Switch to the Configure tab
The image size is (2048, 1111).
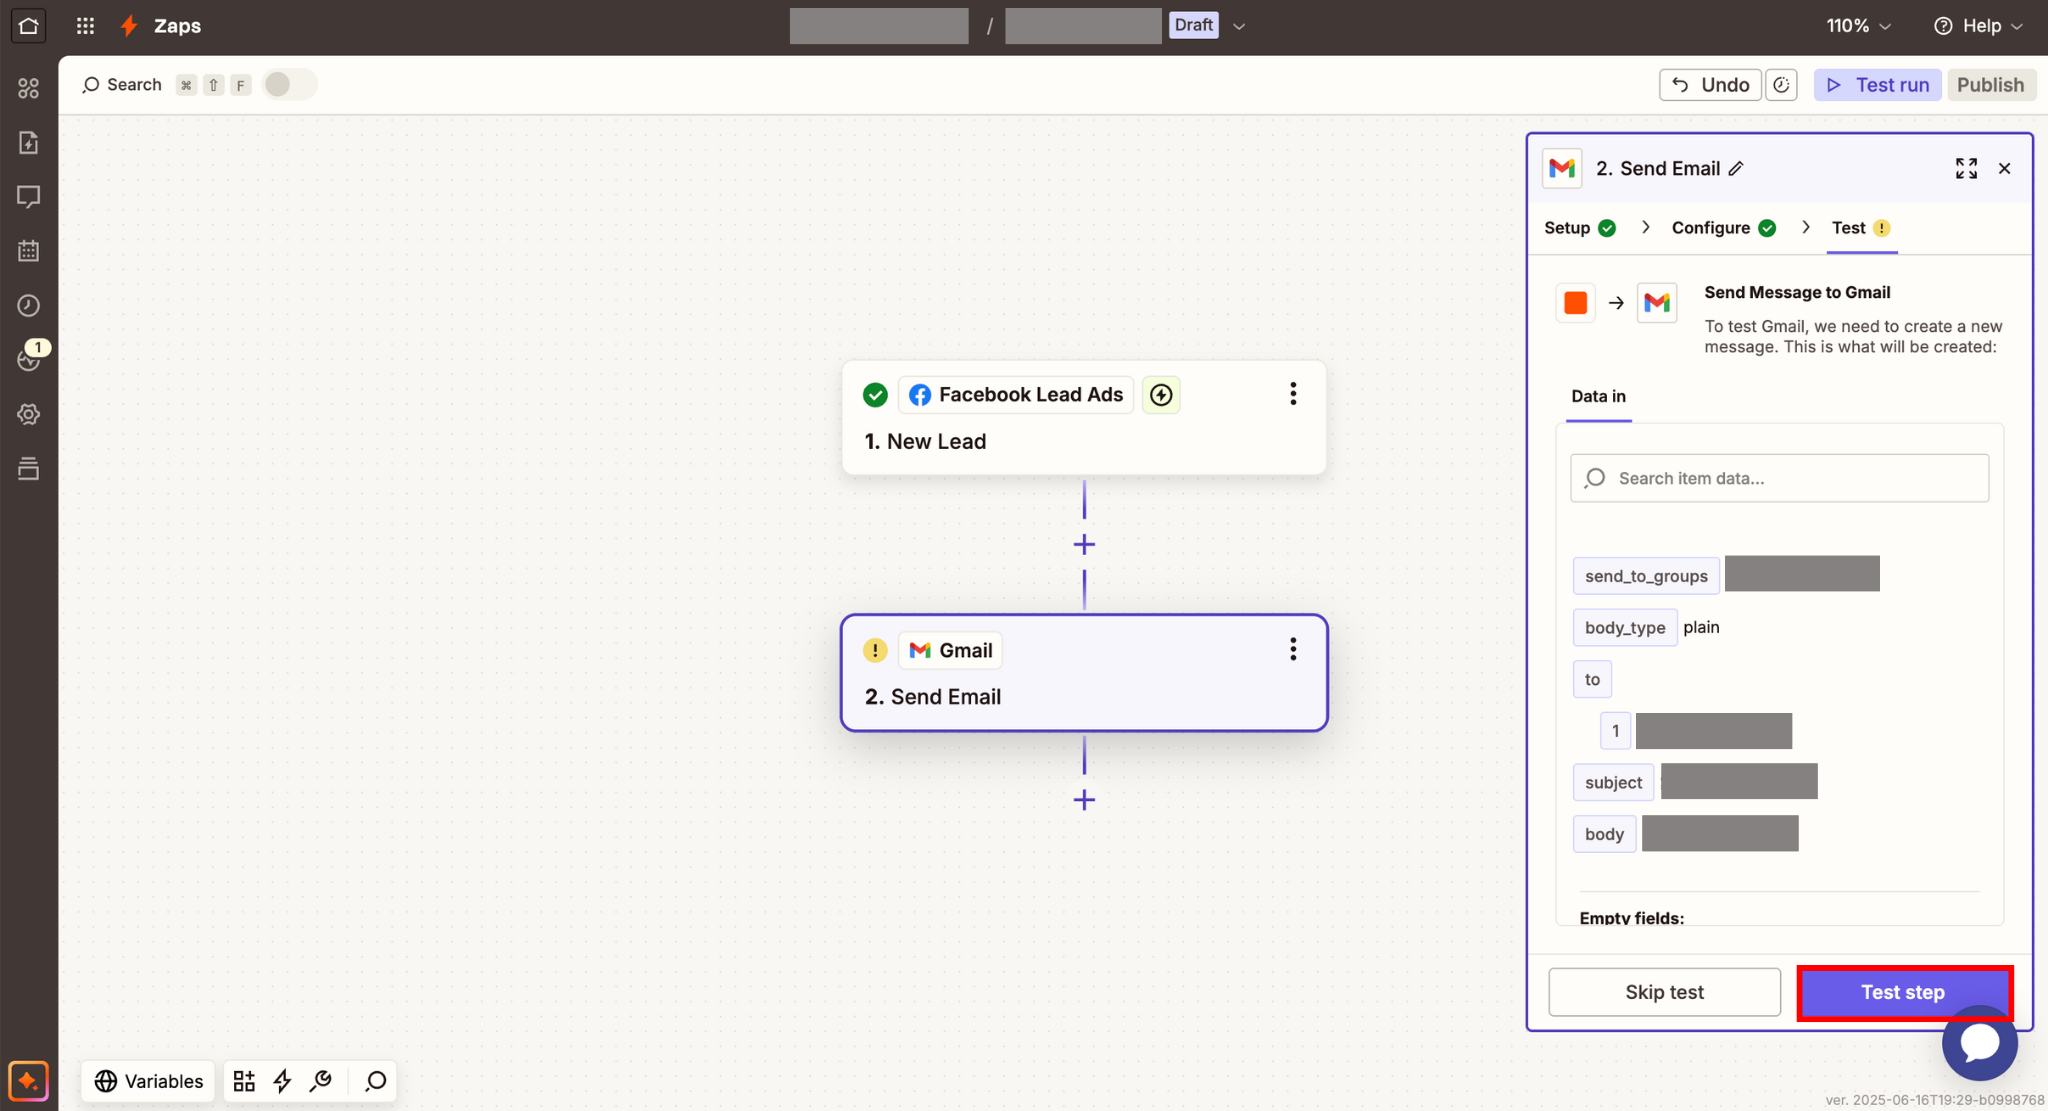pyautogui.click(x=1723, y=228)
